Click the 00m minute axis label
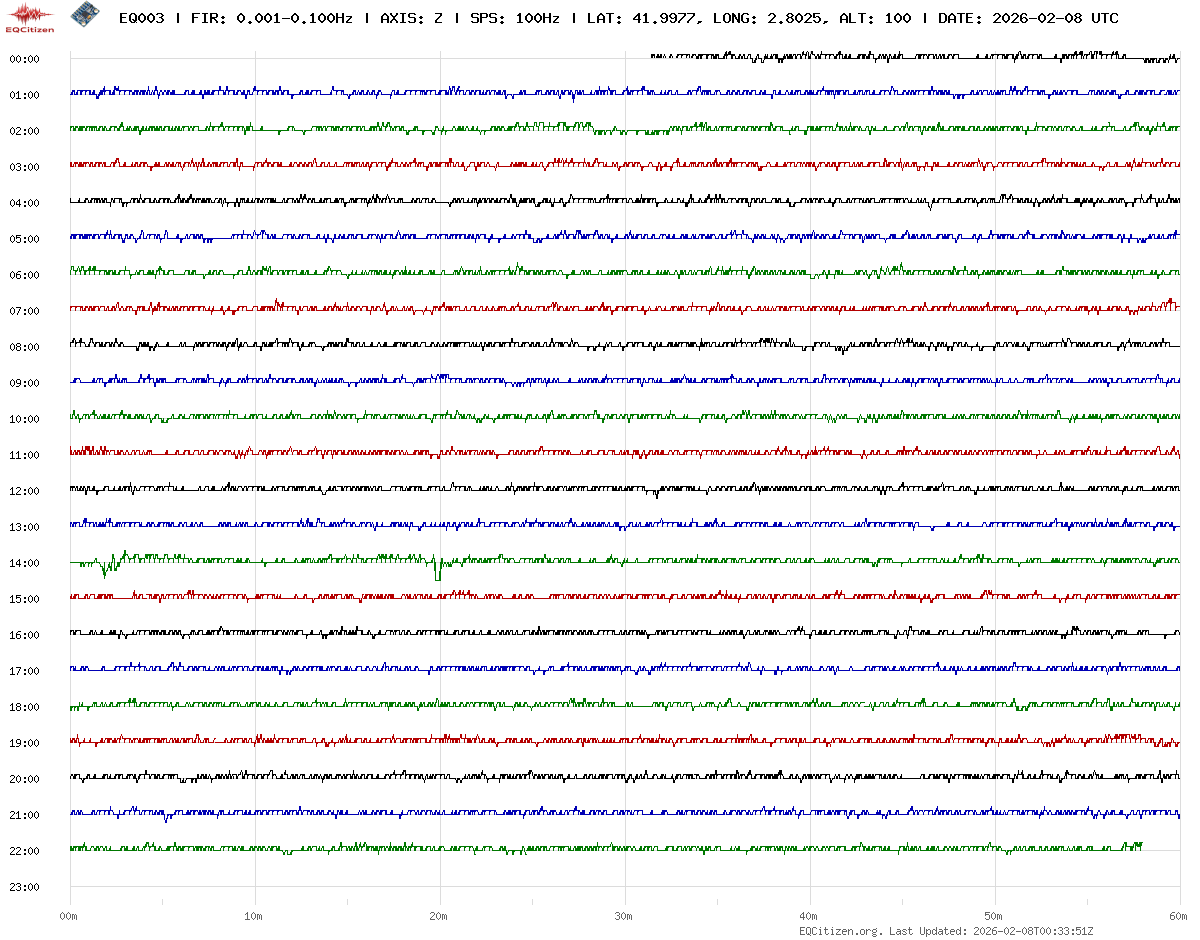 [69, 916]
